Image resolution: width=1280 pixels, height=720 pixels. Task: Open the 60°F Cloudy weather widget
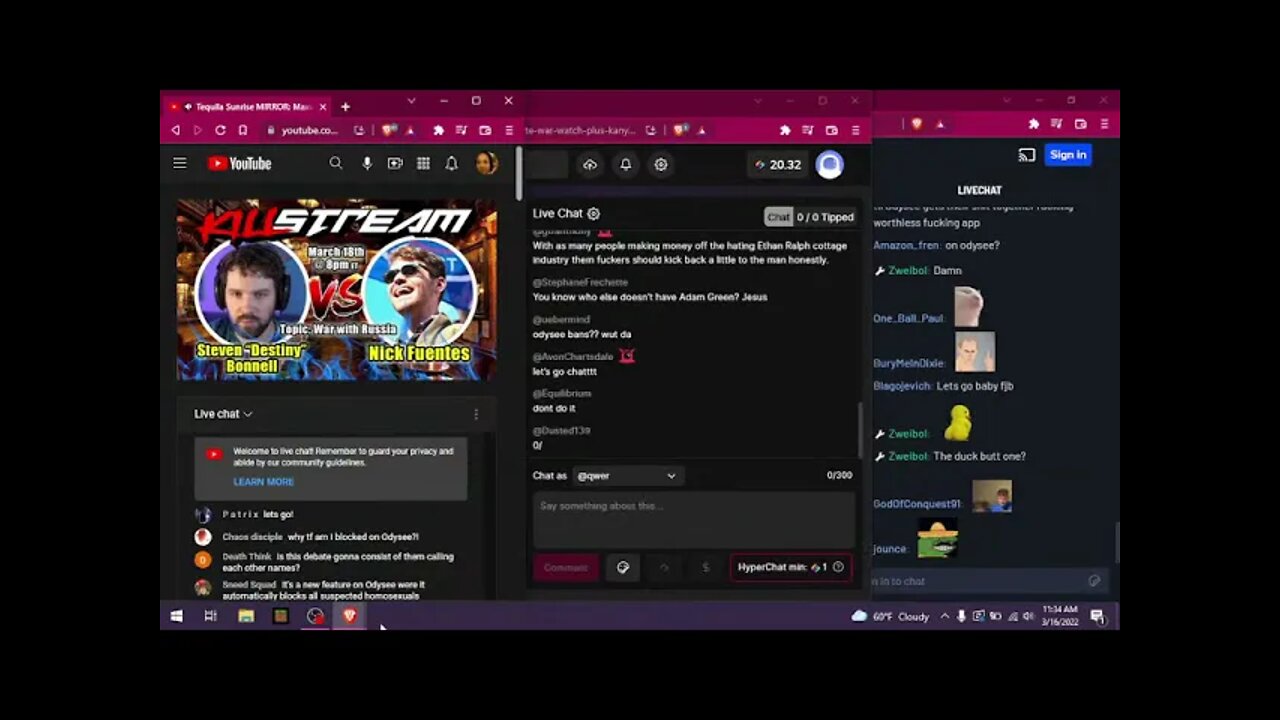(890, 616)
